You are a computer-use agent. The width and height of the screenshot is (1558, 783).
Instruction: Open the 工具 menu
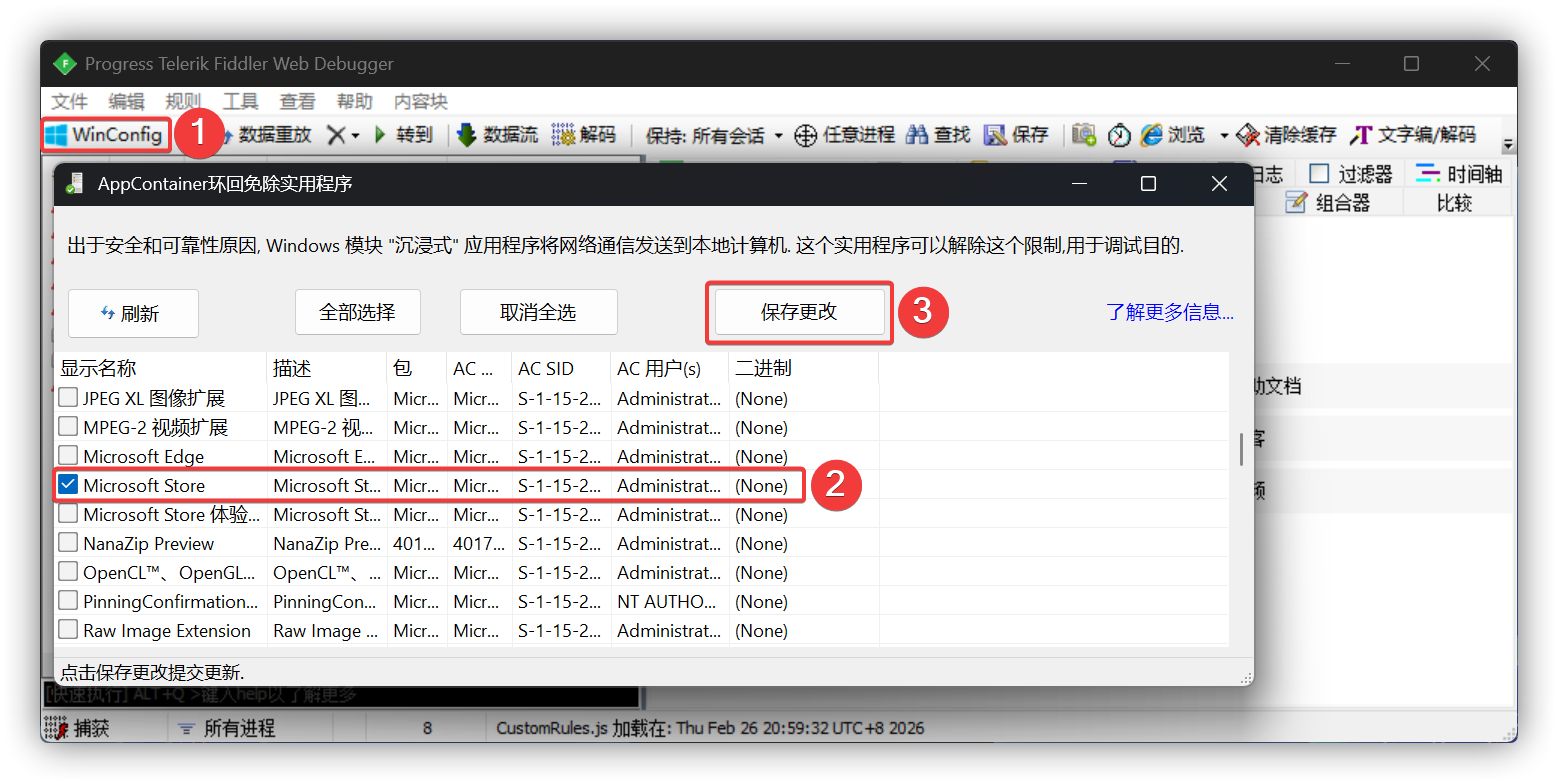(241, 102)
